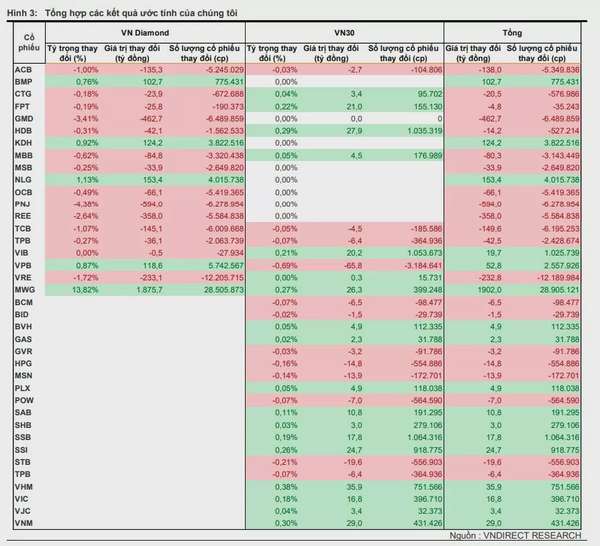Select the GMD ticker row label

tap(24, 119)
